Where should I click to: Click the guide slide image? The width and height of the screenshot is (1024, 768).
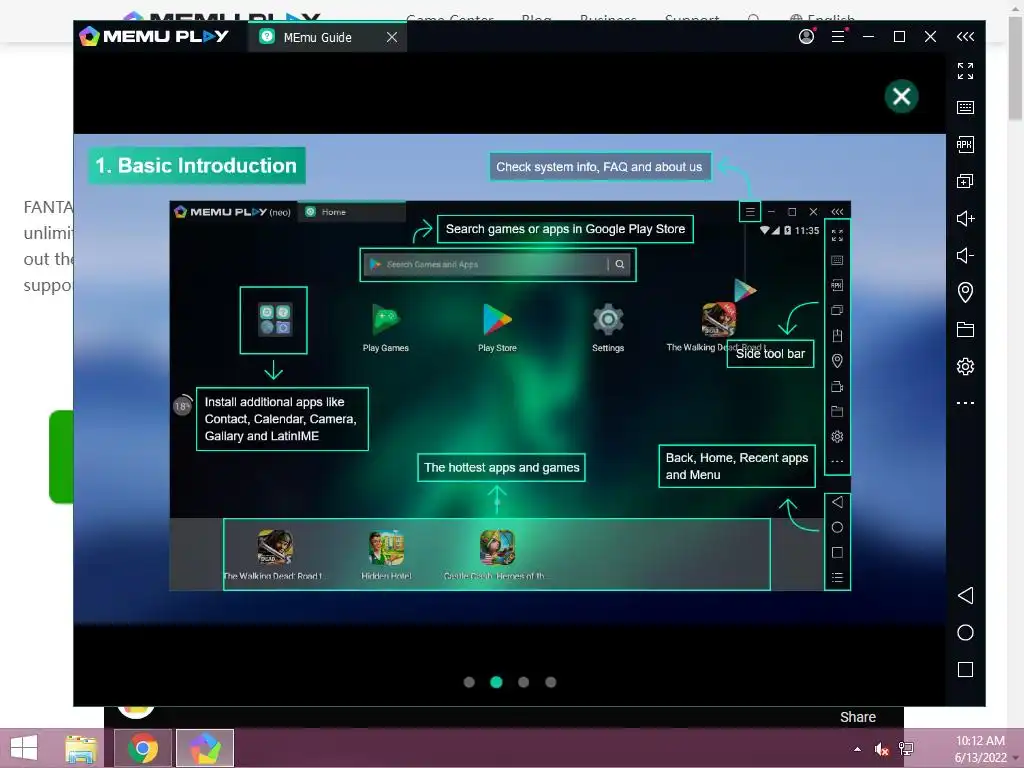[509, 379]
